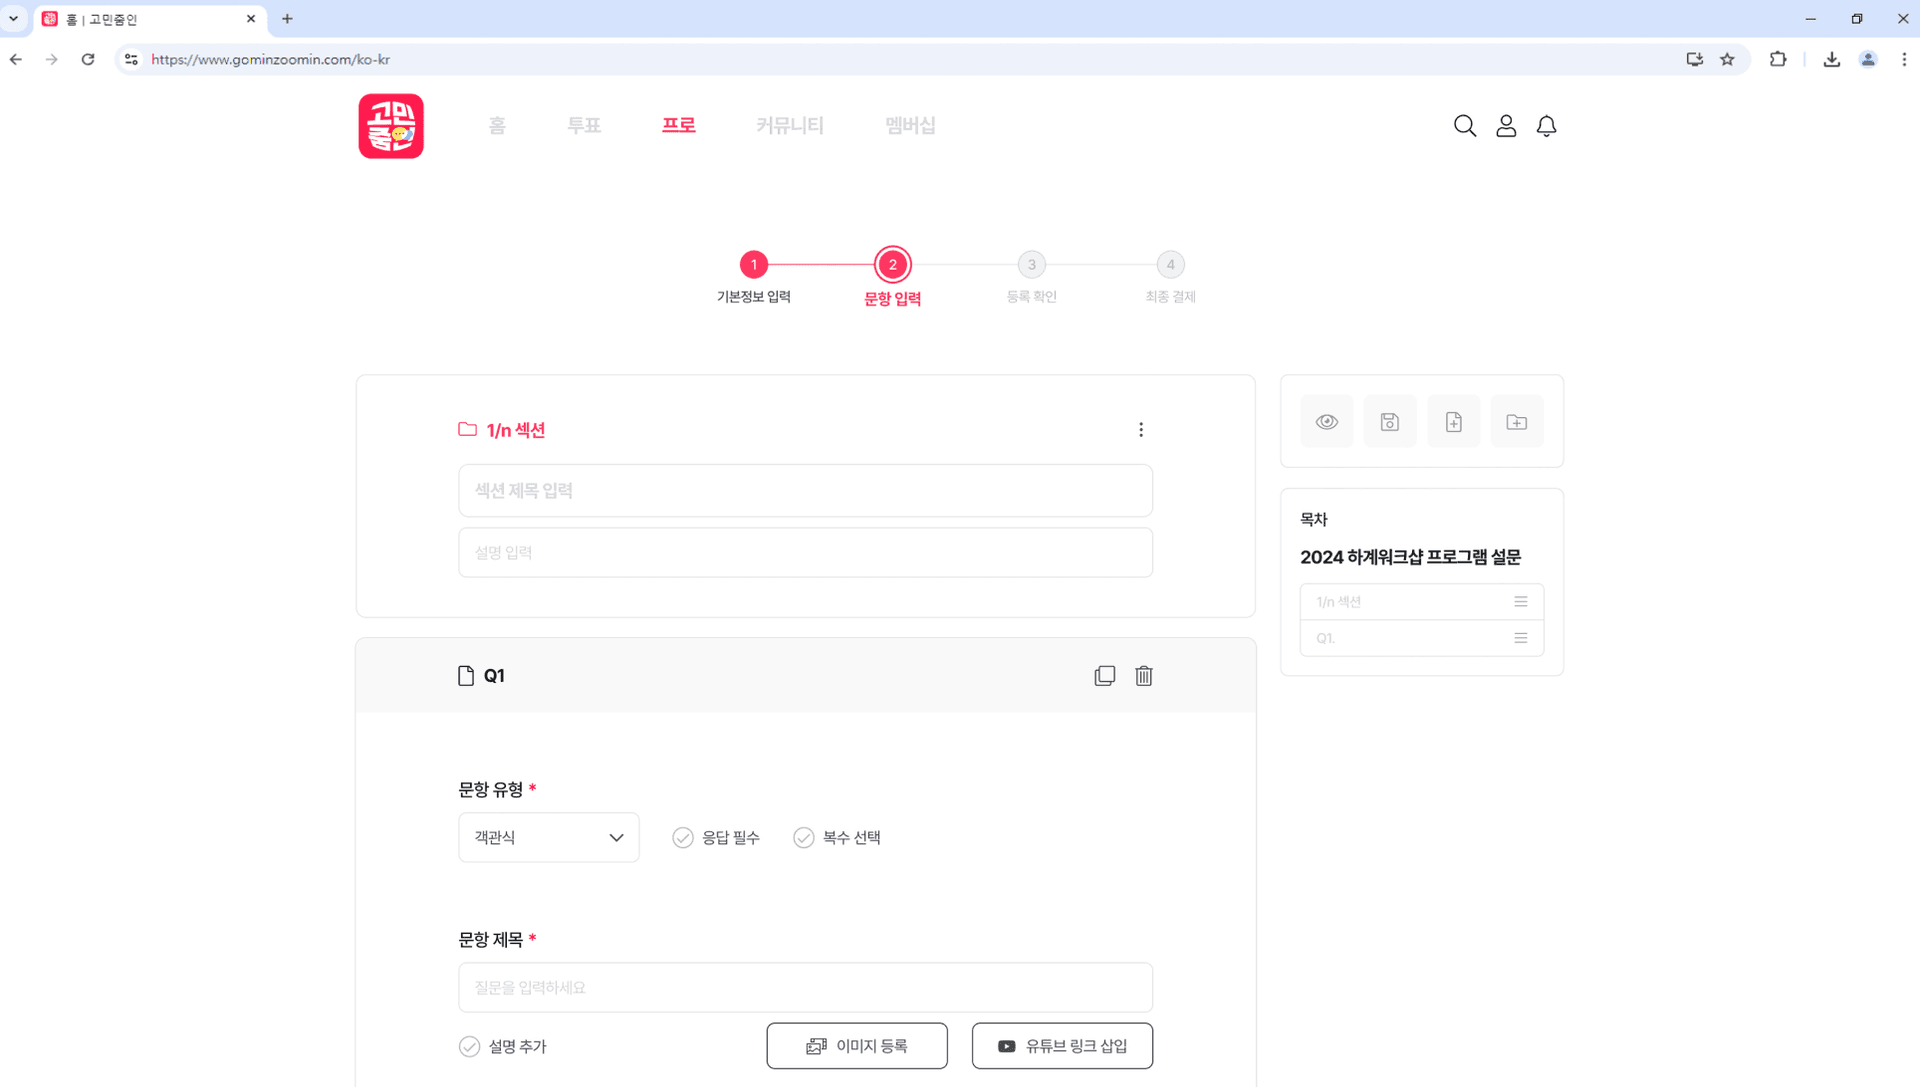The image size is (1920, 1087).
Task: Click the 이미지 등록 button
Action: click(856, 1046)
